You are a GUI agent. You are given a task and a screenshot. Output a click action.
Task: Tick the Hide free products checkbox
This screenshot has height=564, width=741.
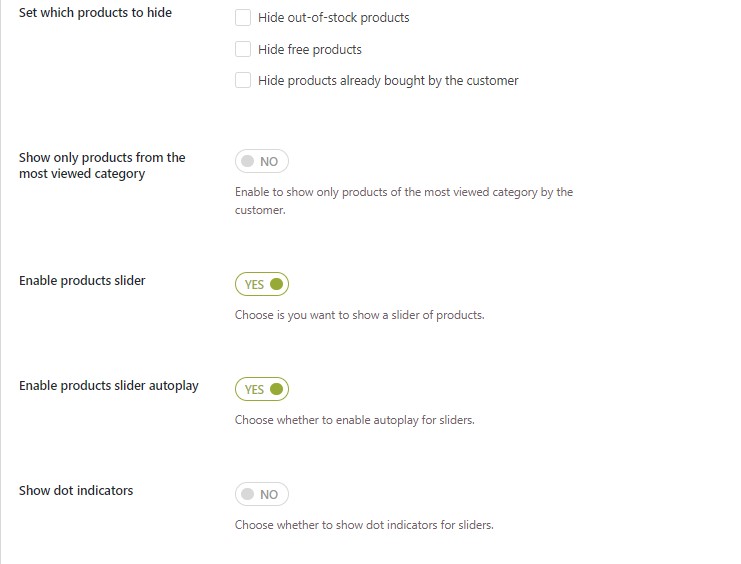[243, 49]
